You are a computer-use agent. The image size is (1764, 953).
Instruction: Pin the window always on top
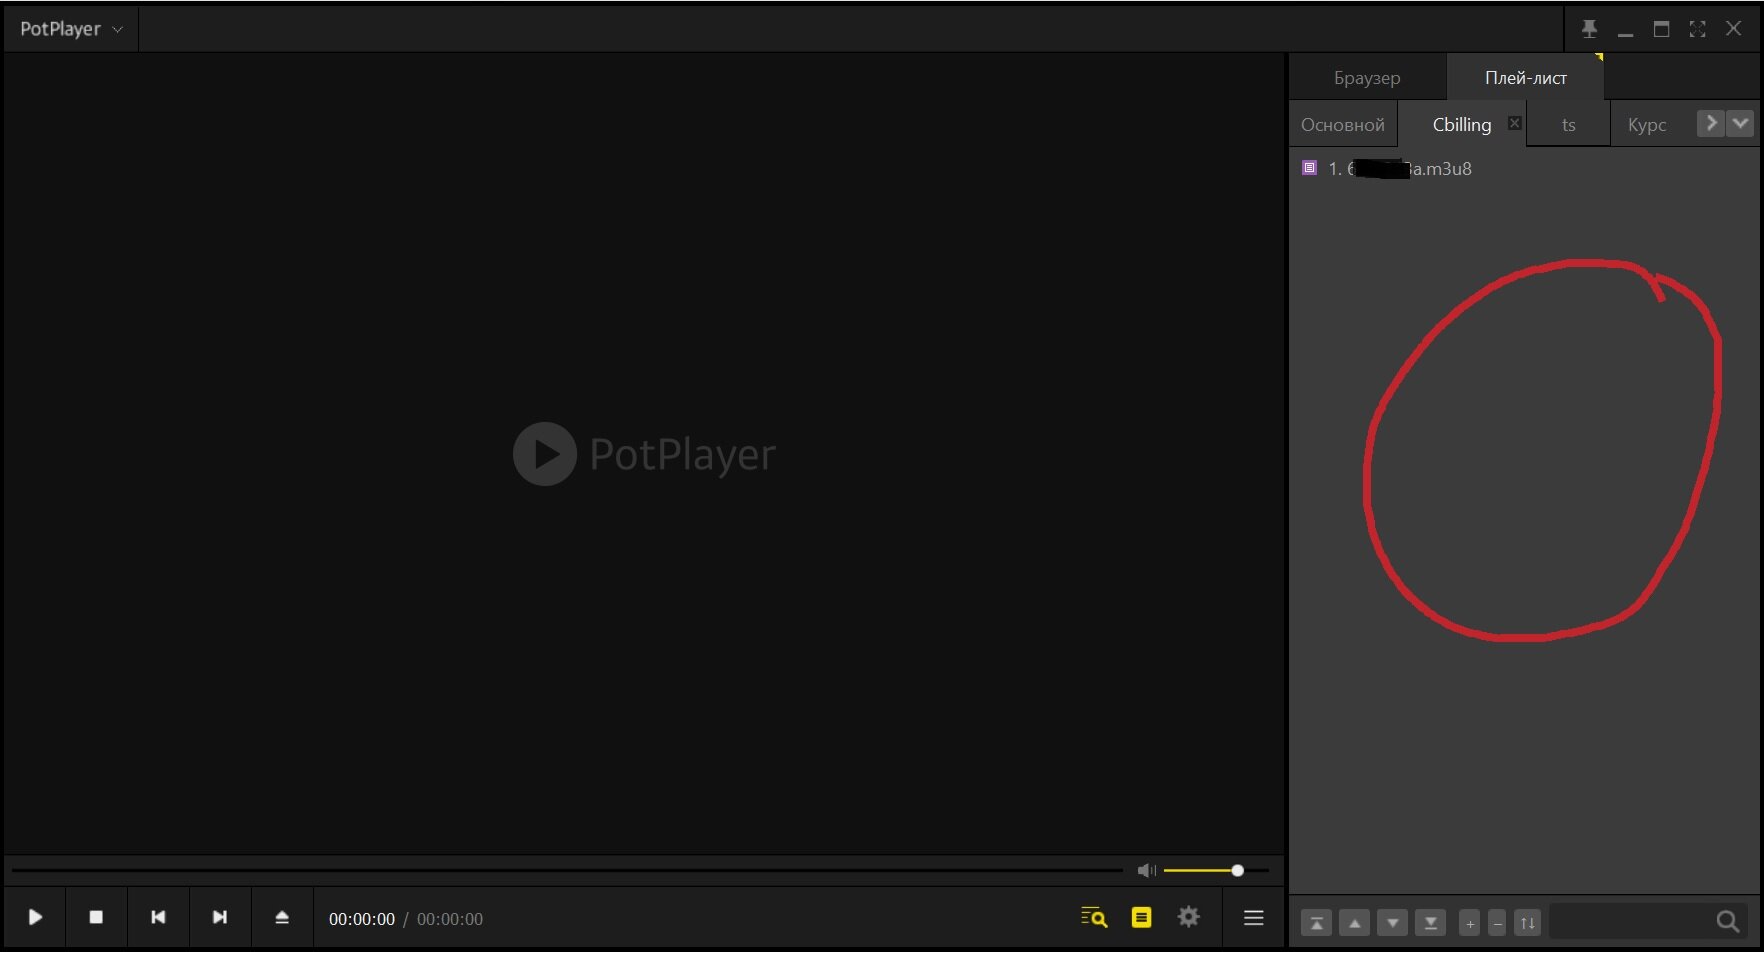tap(1589, 29)
